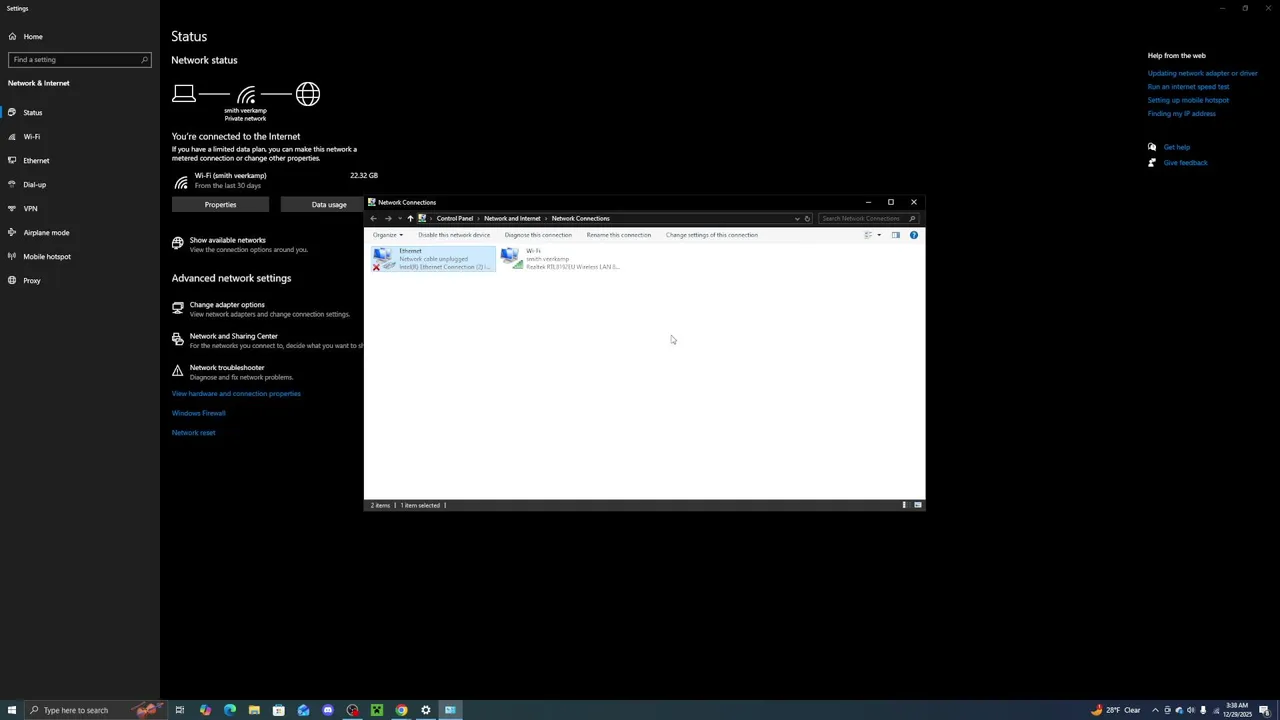Show hidden system tray icons
The height and width of the screenshot is (720, 1280).
click(1155, 710)
